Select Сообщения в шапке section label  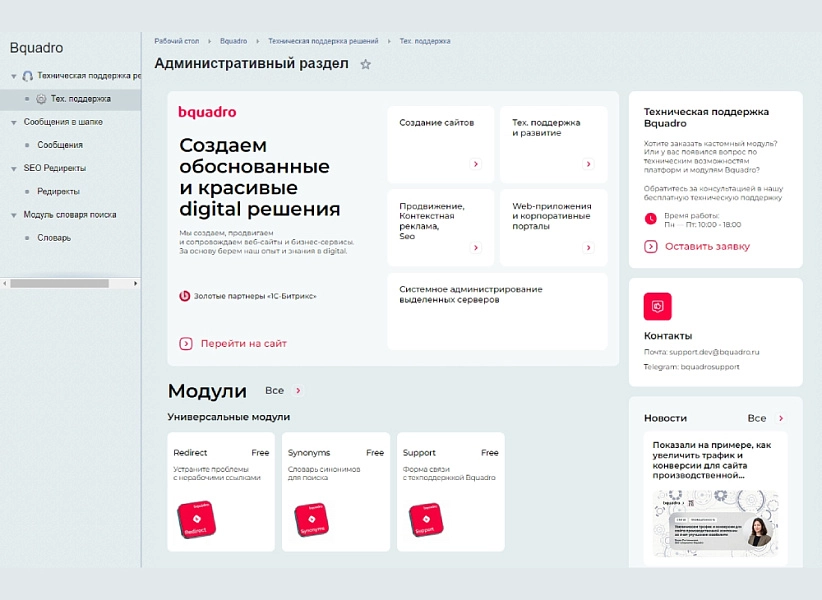pyautogui.click(x=63, y=122)
